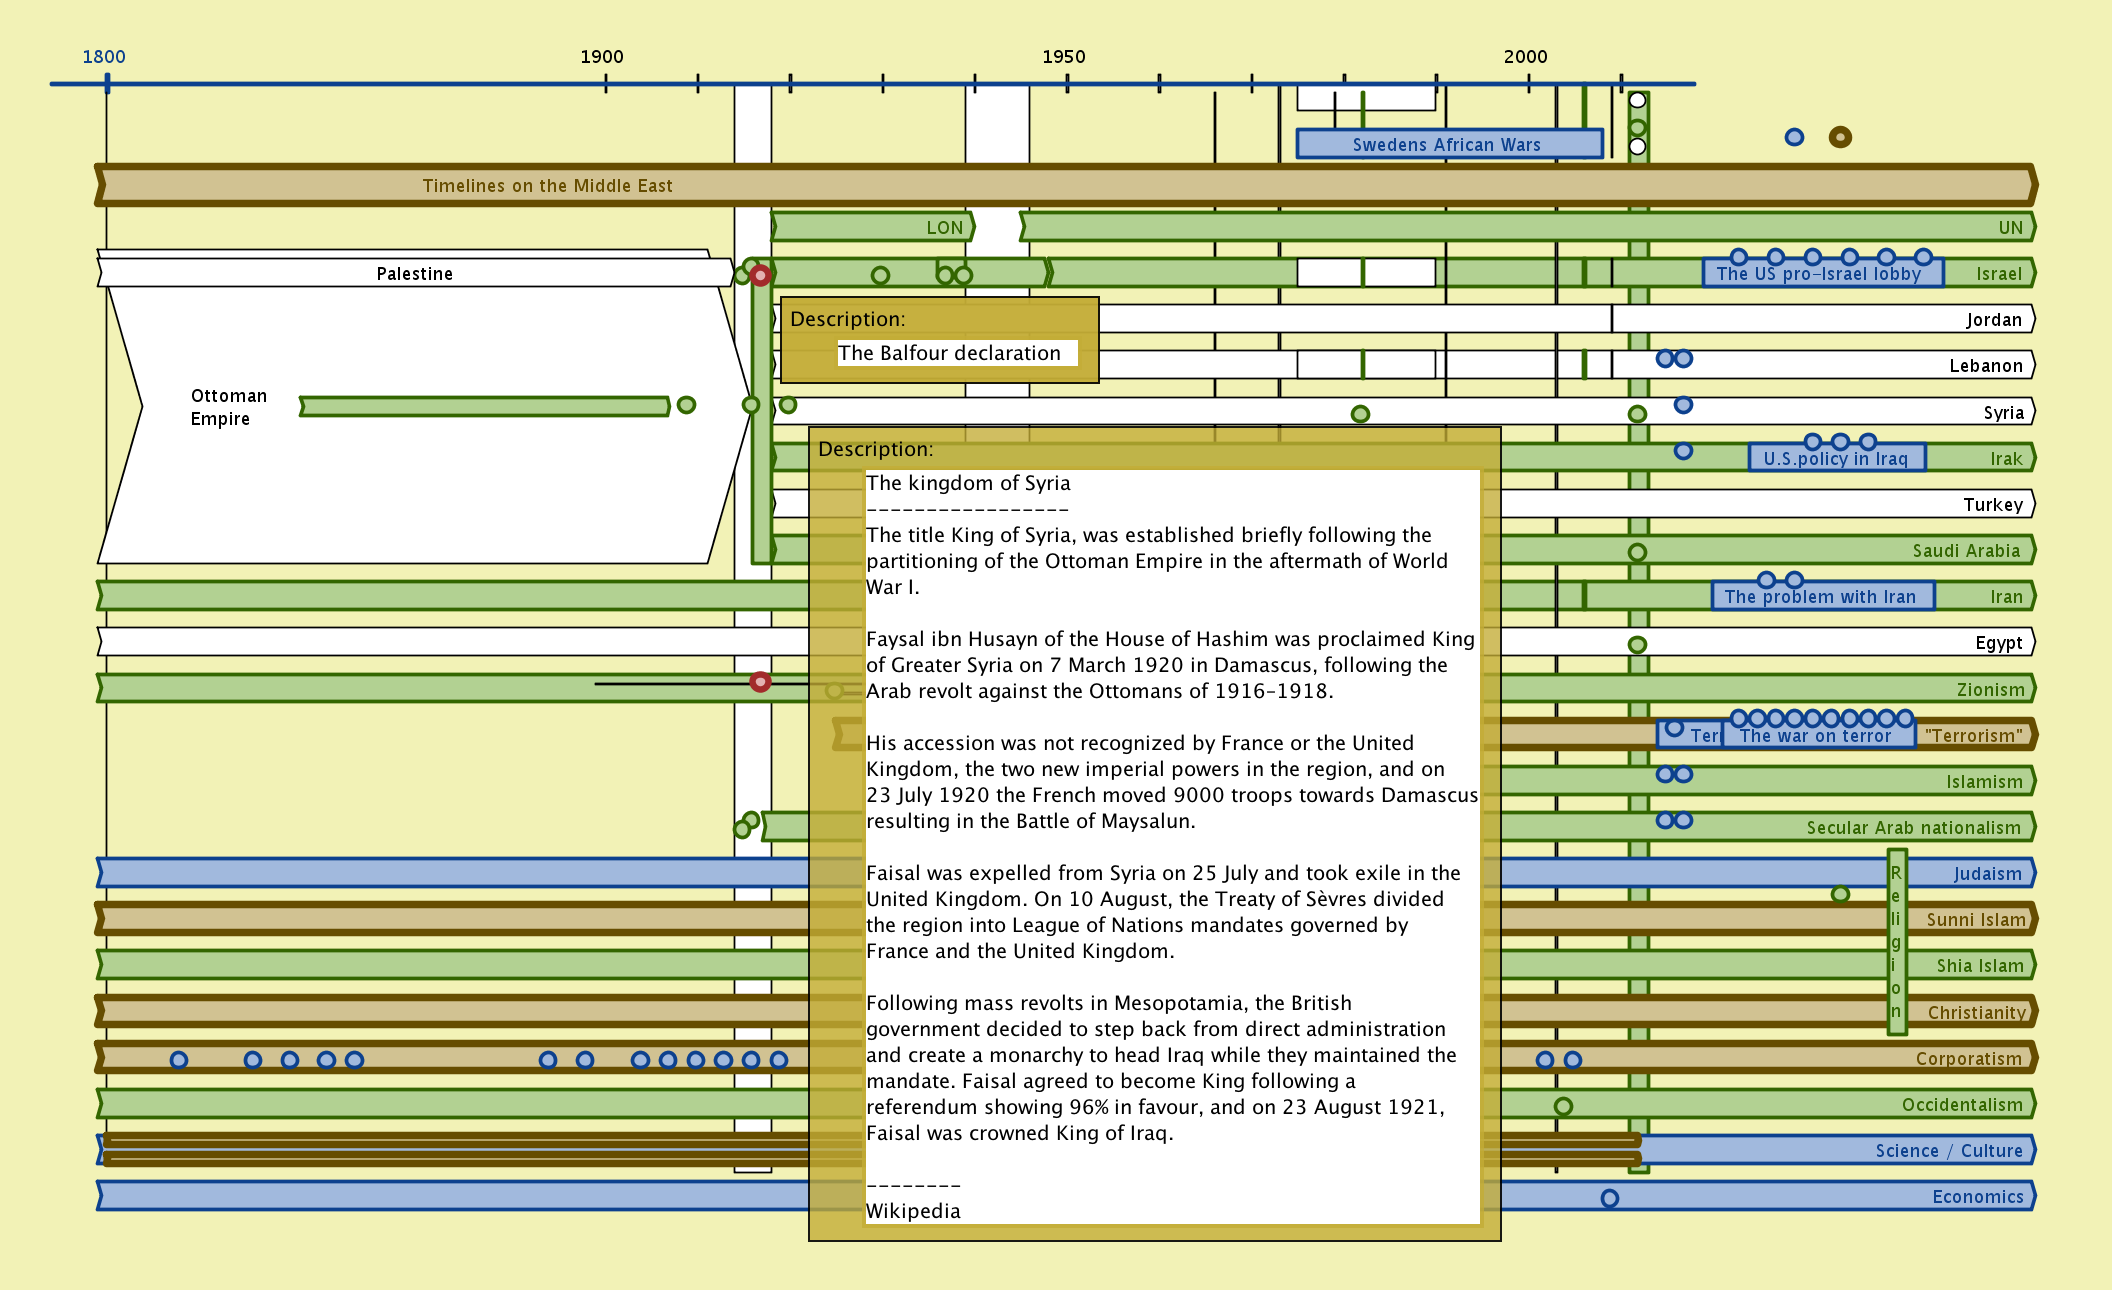This screenshot has width=2112, height=1290.
Task: Select the vertical Religion group bar
Action: pyautogui.click(x=1896, y=942)
